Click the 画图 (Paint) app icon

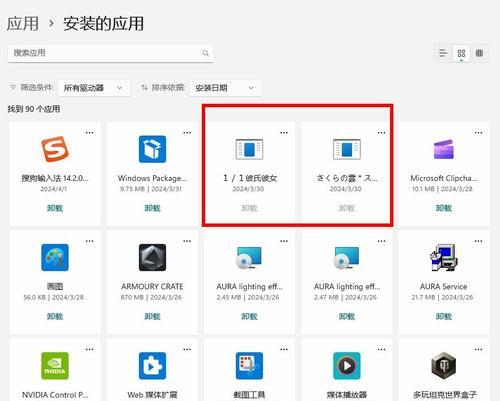coord(55,257)
